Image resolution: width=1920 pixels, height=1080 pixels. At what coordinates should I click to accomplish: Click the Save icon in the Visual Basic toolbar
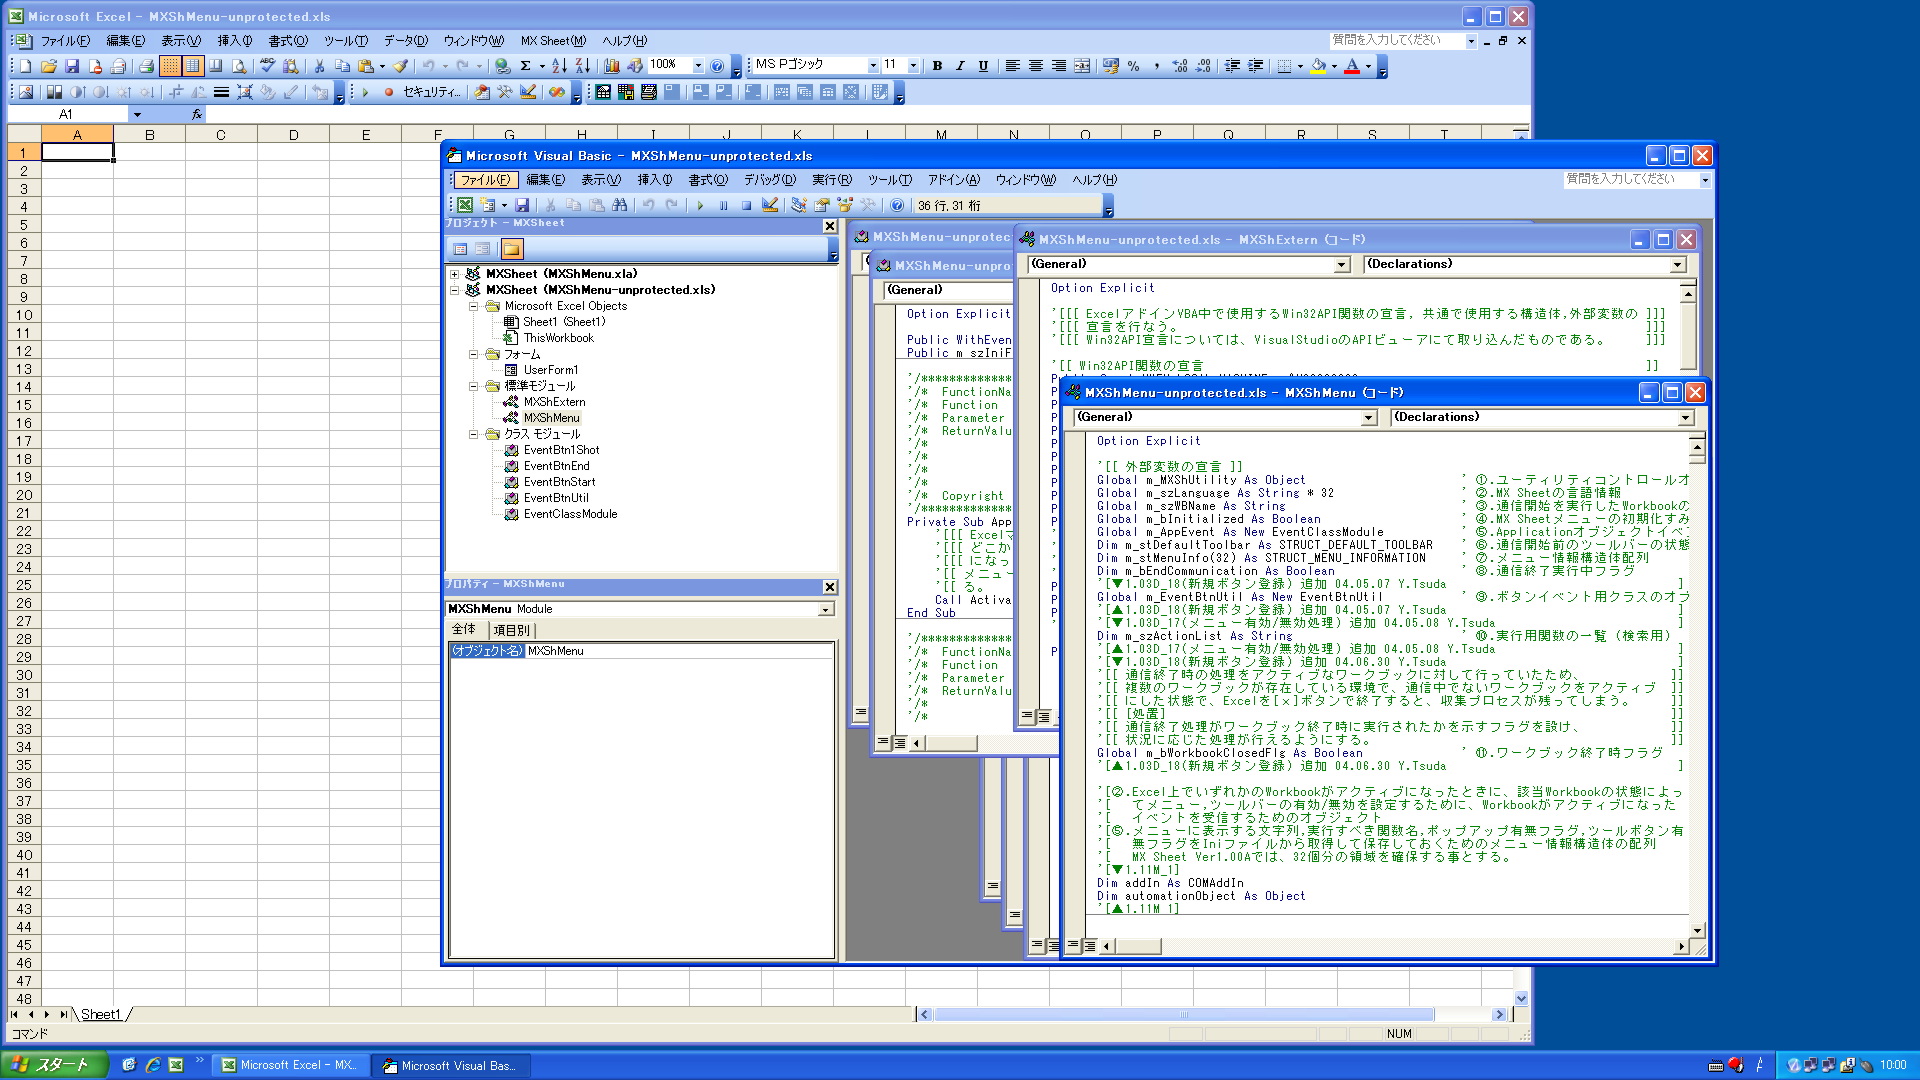(x=522, y=205)
